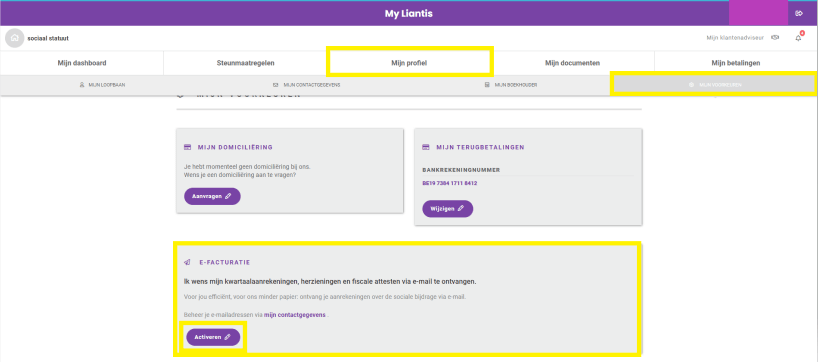Select the Mijn profiel tab
Screen dimensions: 818x362
point(410,63)
